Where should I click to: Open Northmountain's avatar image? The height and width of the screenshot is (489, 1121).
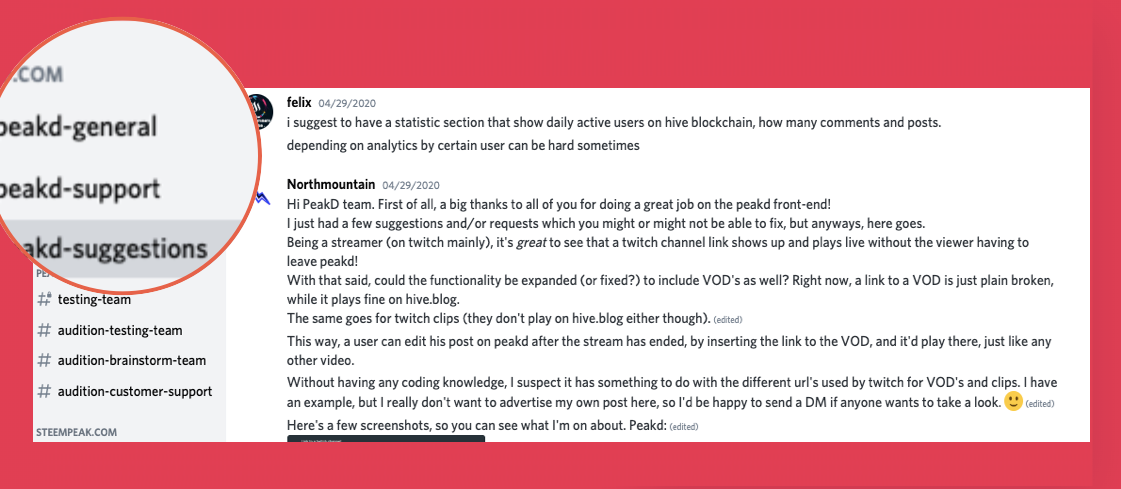[262, 197]
